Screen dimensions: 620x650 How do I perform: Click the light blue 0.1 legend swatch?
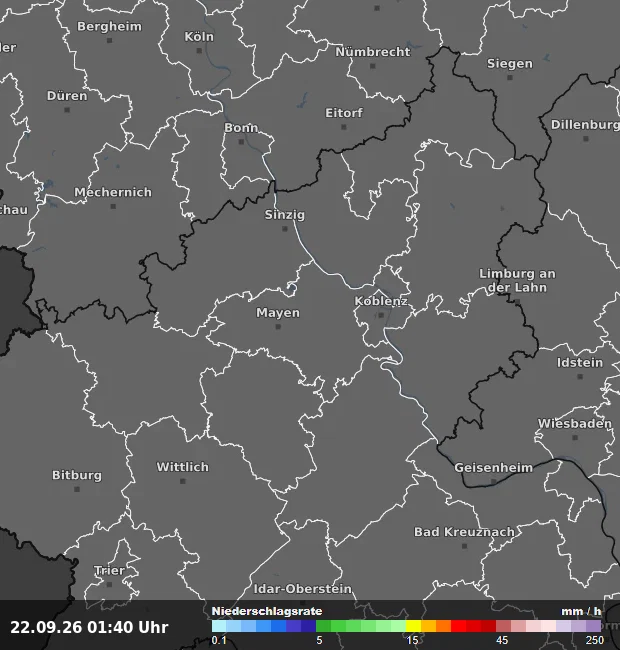(x=219, y=626)
